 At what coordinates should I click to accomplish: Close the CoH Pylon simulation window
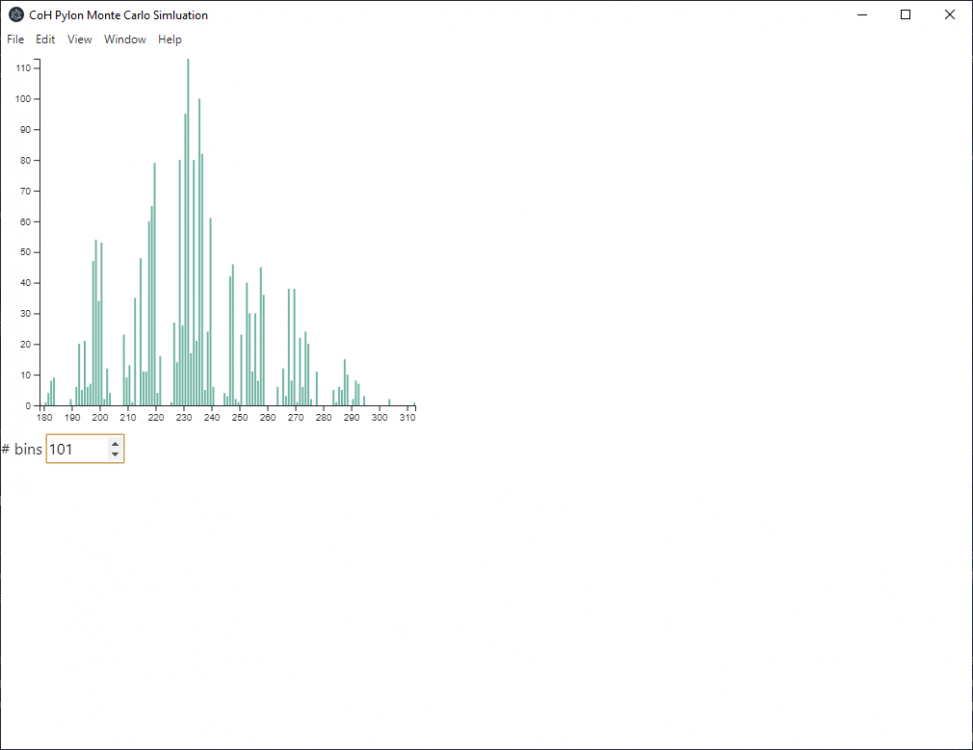(x=950, y=15)
